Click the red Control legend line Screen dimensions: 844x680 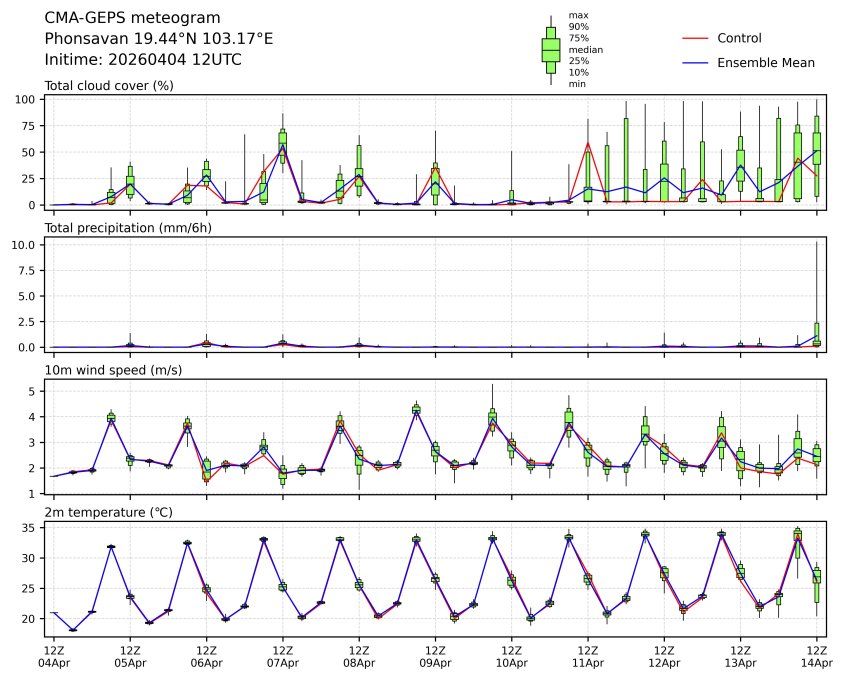pyautogui.click(x=695, y=38)
